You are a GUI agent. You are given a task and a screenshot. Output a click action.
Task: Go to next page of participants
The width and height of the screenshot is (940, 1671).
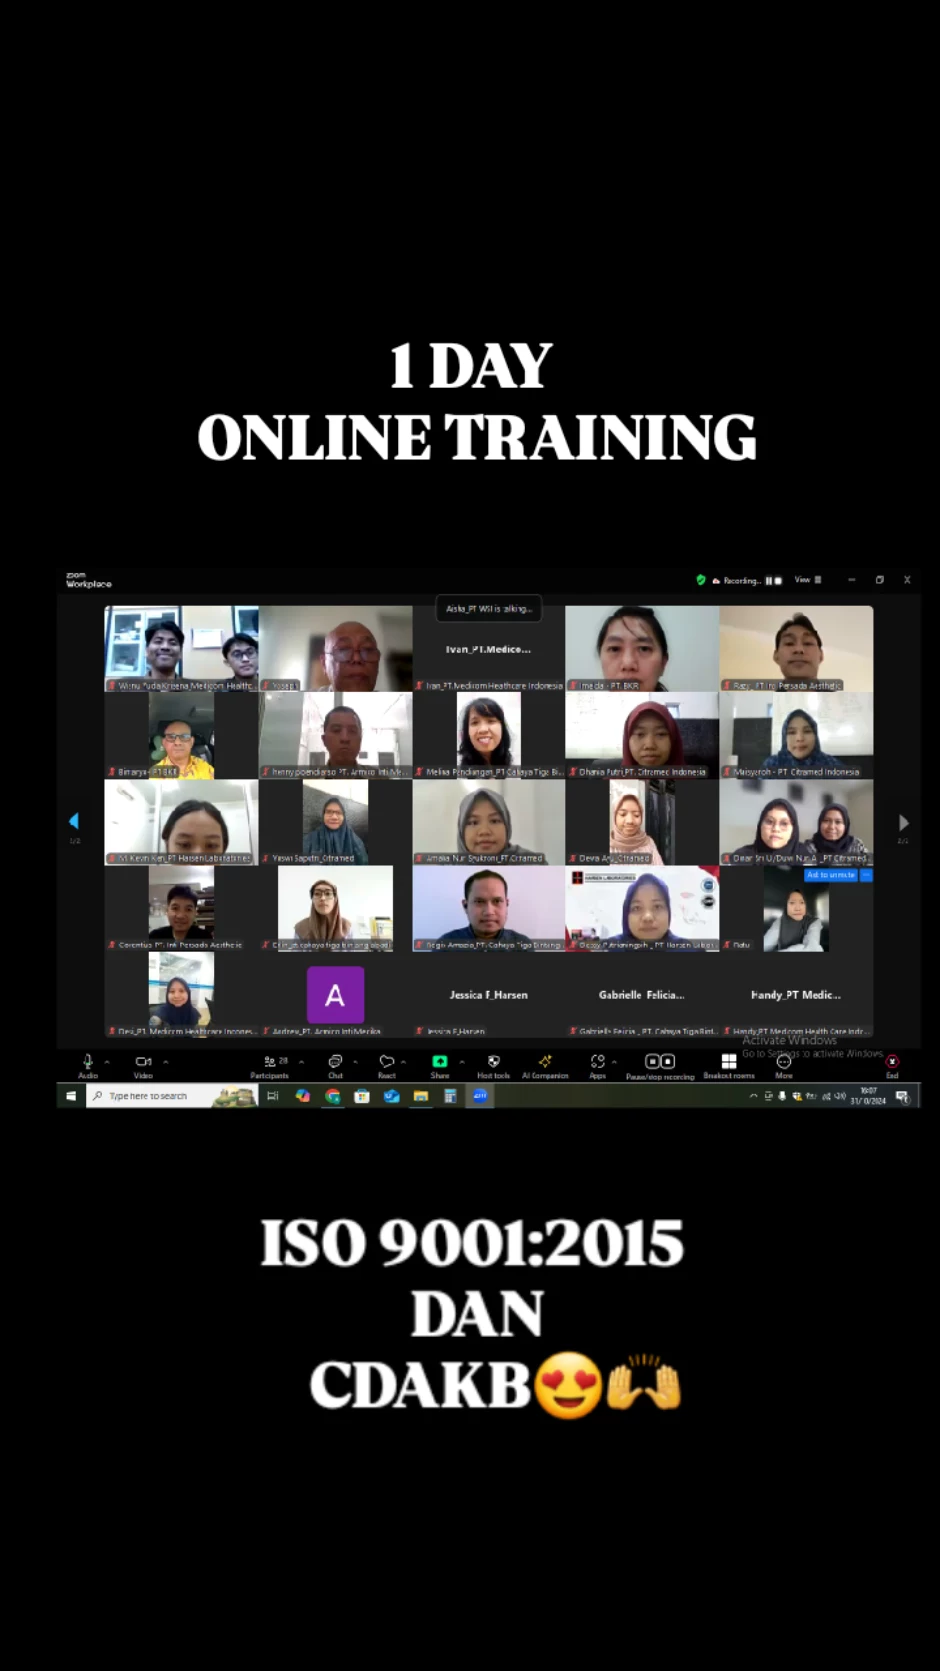(x=903, y=822)
